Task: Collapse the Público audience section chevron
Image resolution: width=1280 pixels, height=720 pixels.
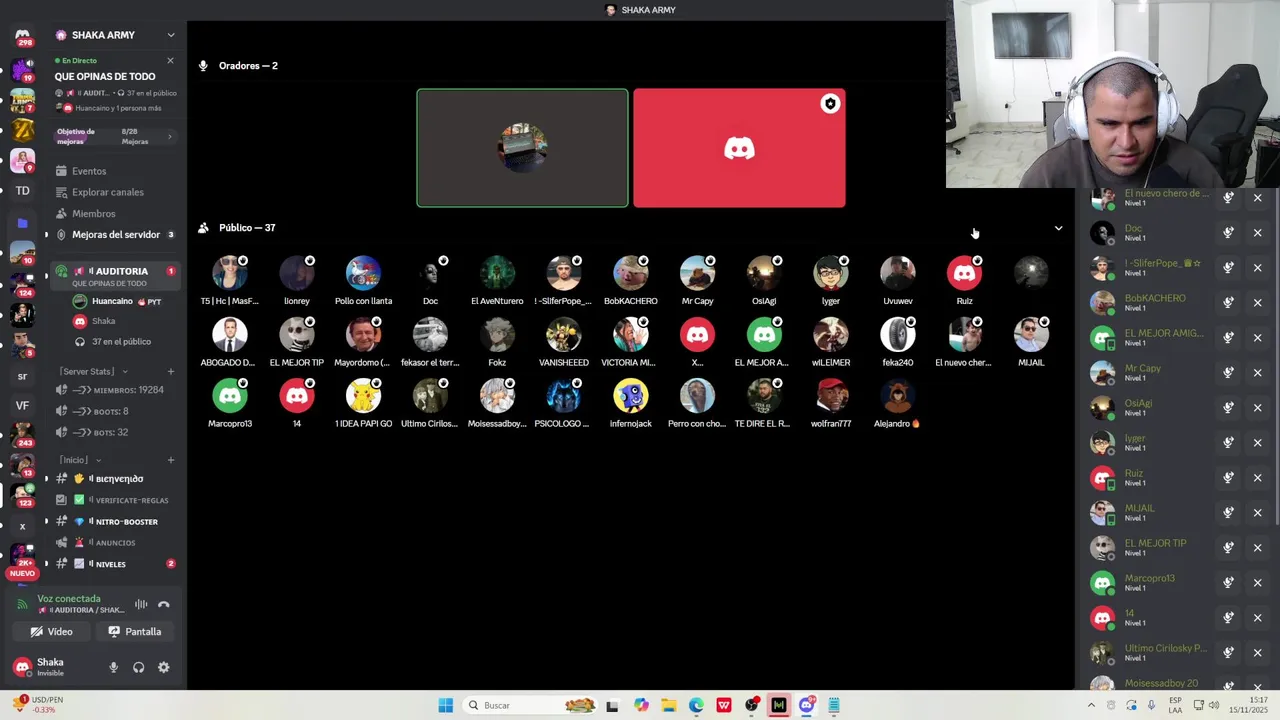Action: click(1059, 228)
